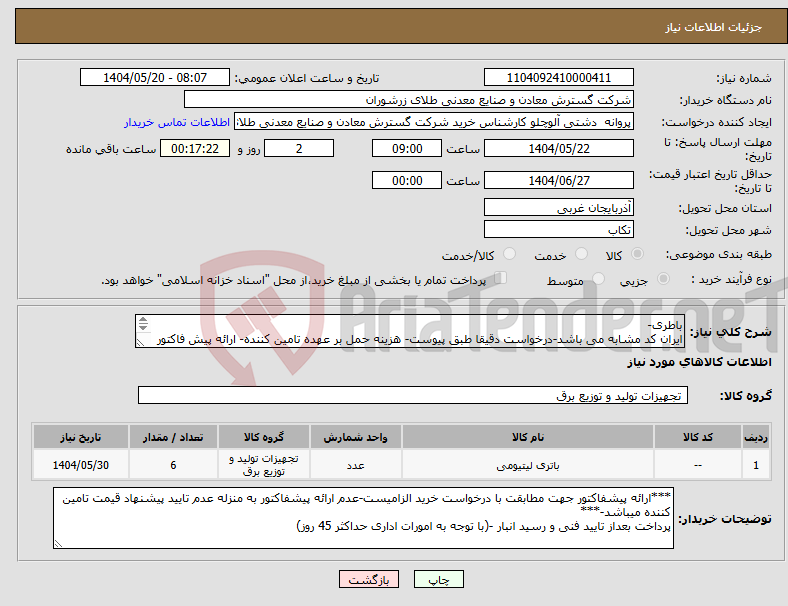Image resolution: width=788 pixels, height=606 pixels.
Task: Click the واحد شمارش column header
Action: click(355, 437)
